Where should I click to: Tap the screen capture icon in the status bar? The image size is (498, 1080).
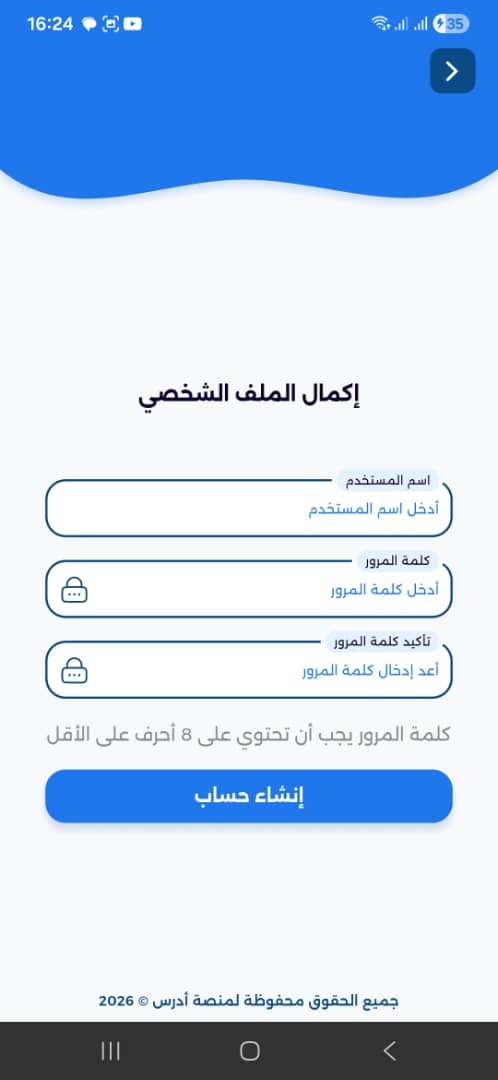point(110,24)
